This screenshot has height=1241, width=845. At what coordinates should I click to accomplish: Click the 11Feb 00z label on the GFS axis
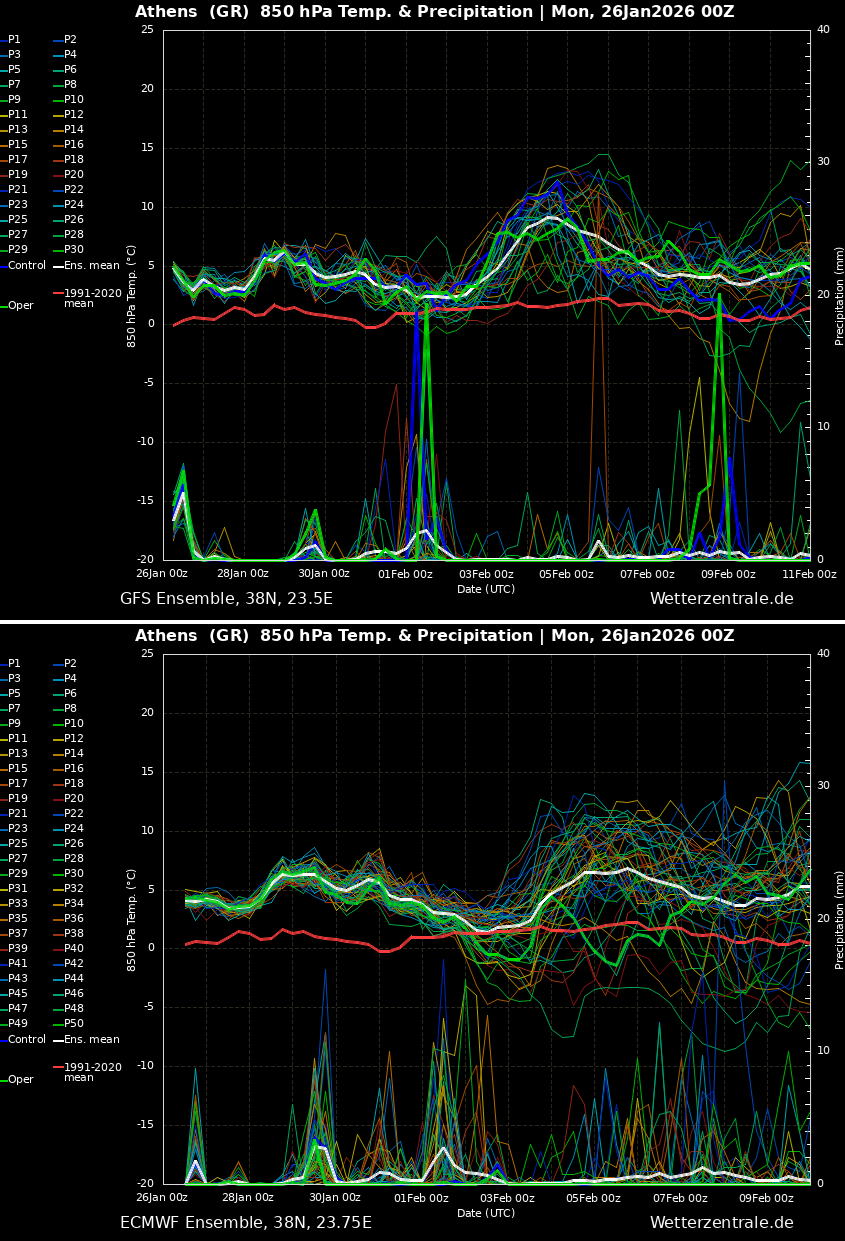808,574
